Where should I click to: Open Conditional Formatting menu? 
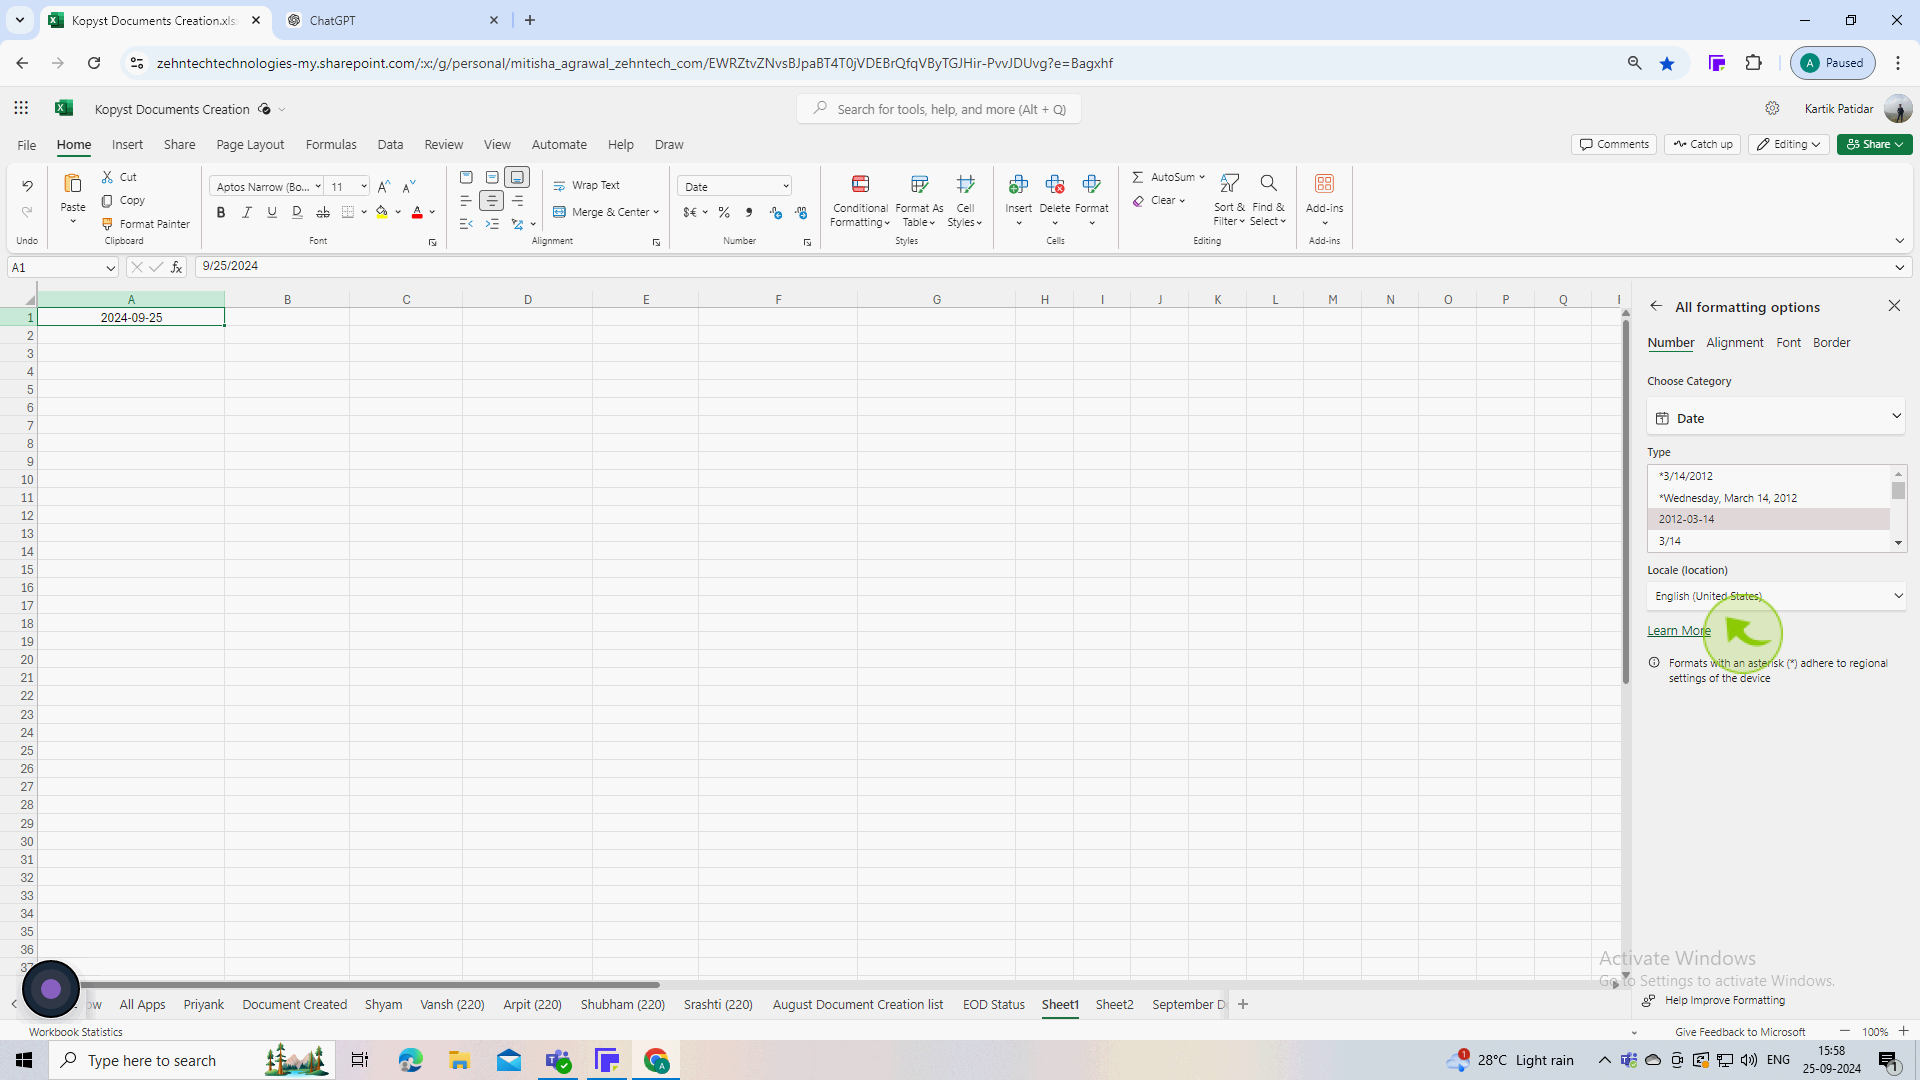coord(860,200)
